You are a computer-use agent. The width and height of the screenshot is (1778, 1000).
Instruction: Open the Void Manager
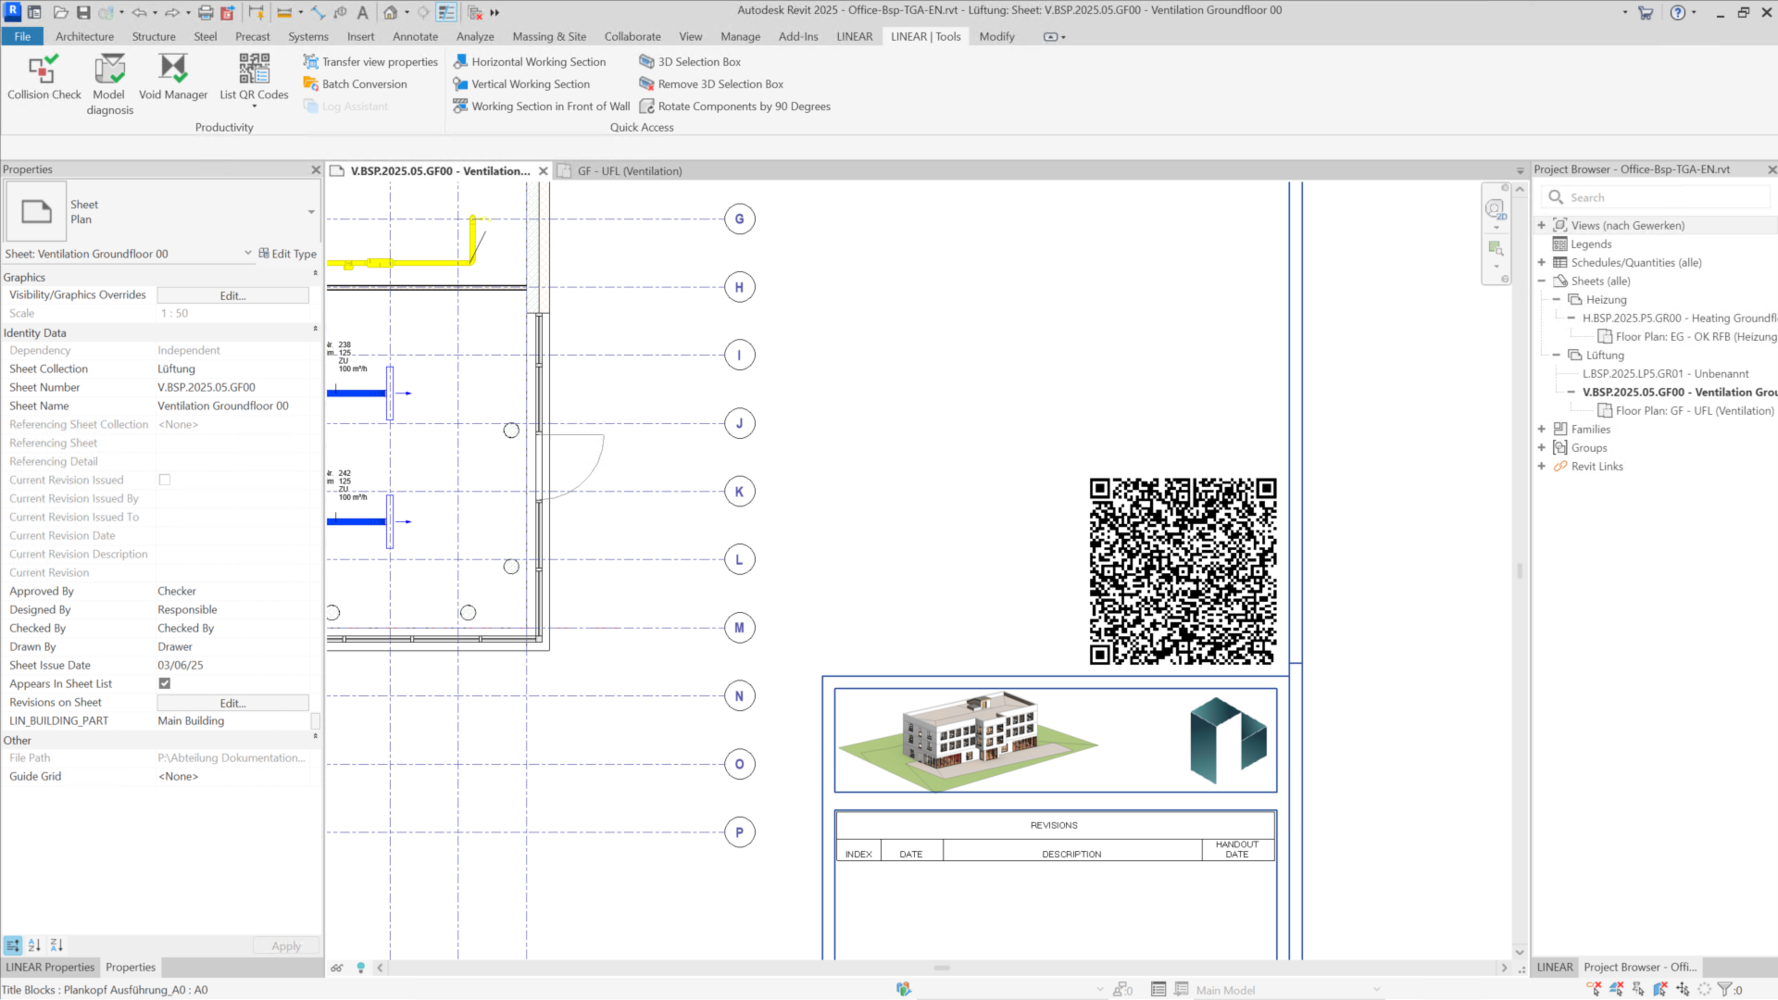tap(173, 78)
